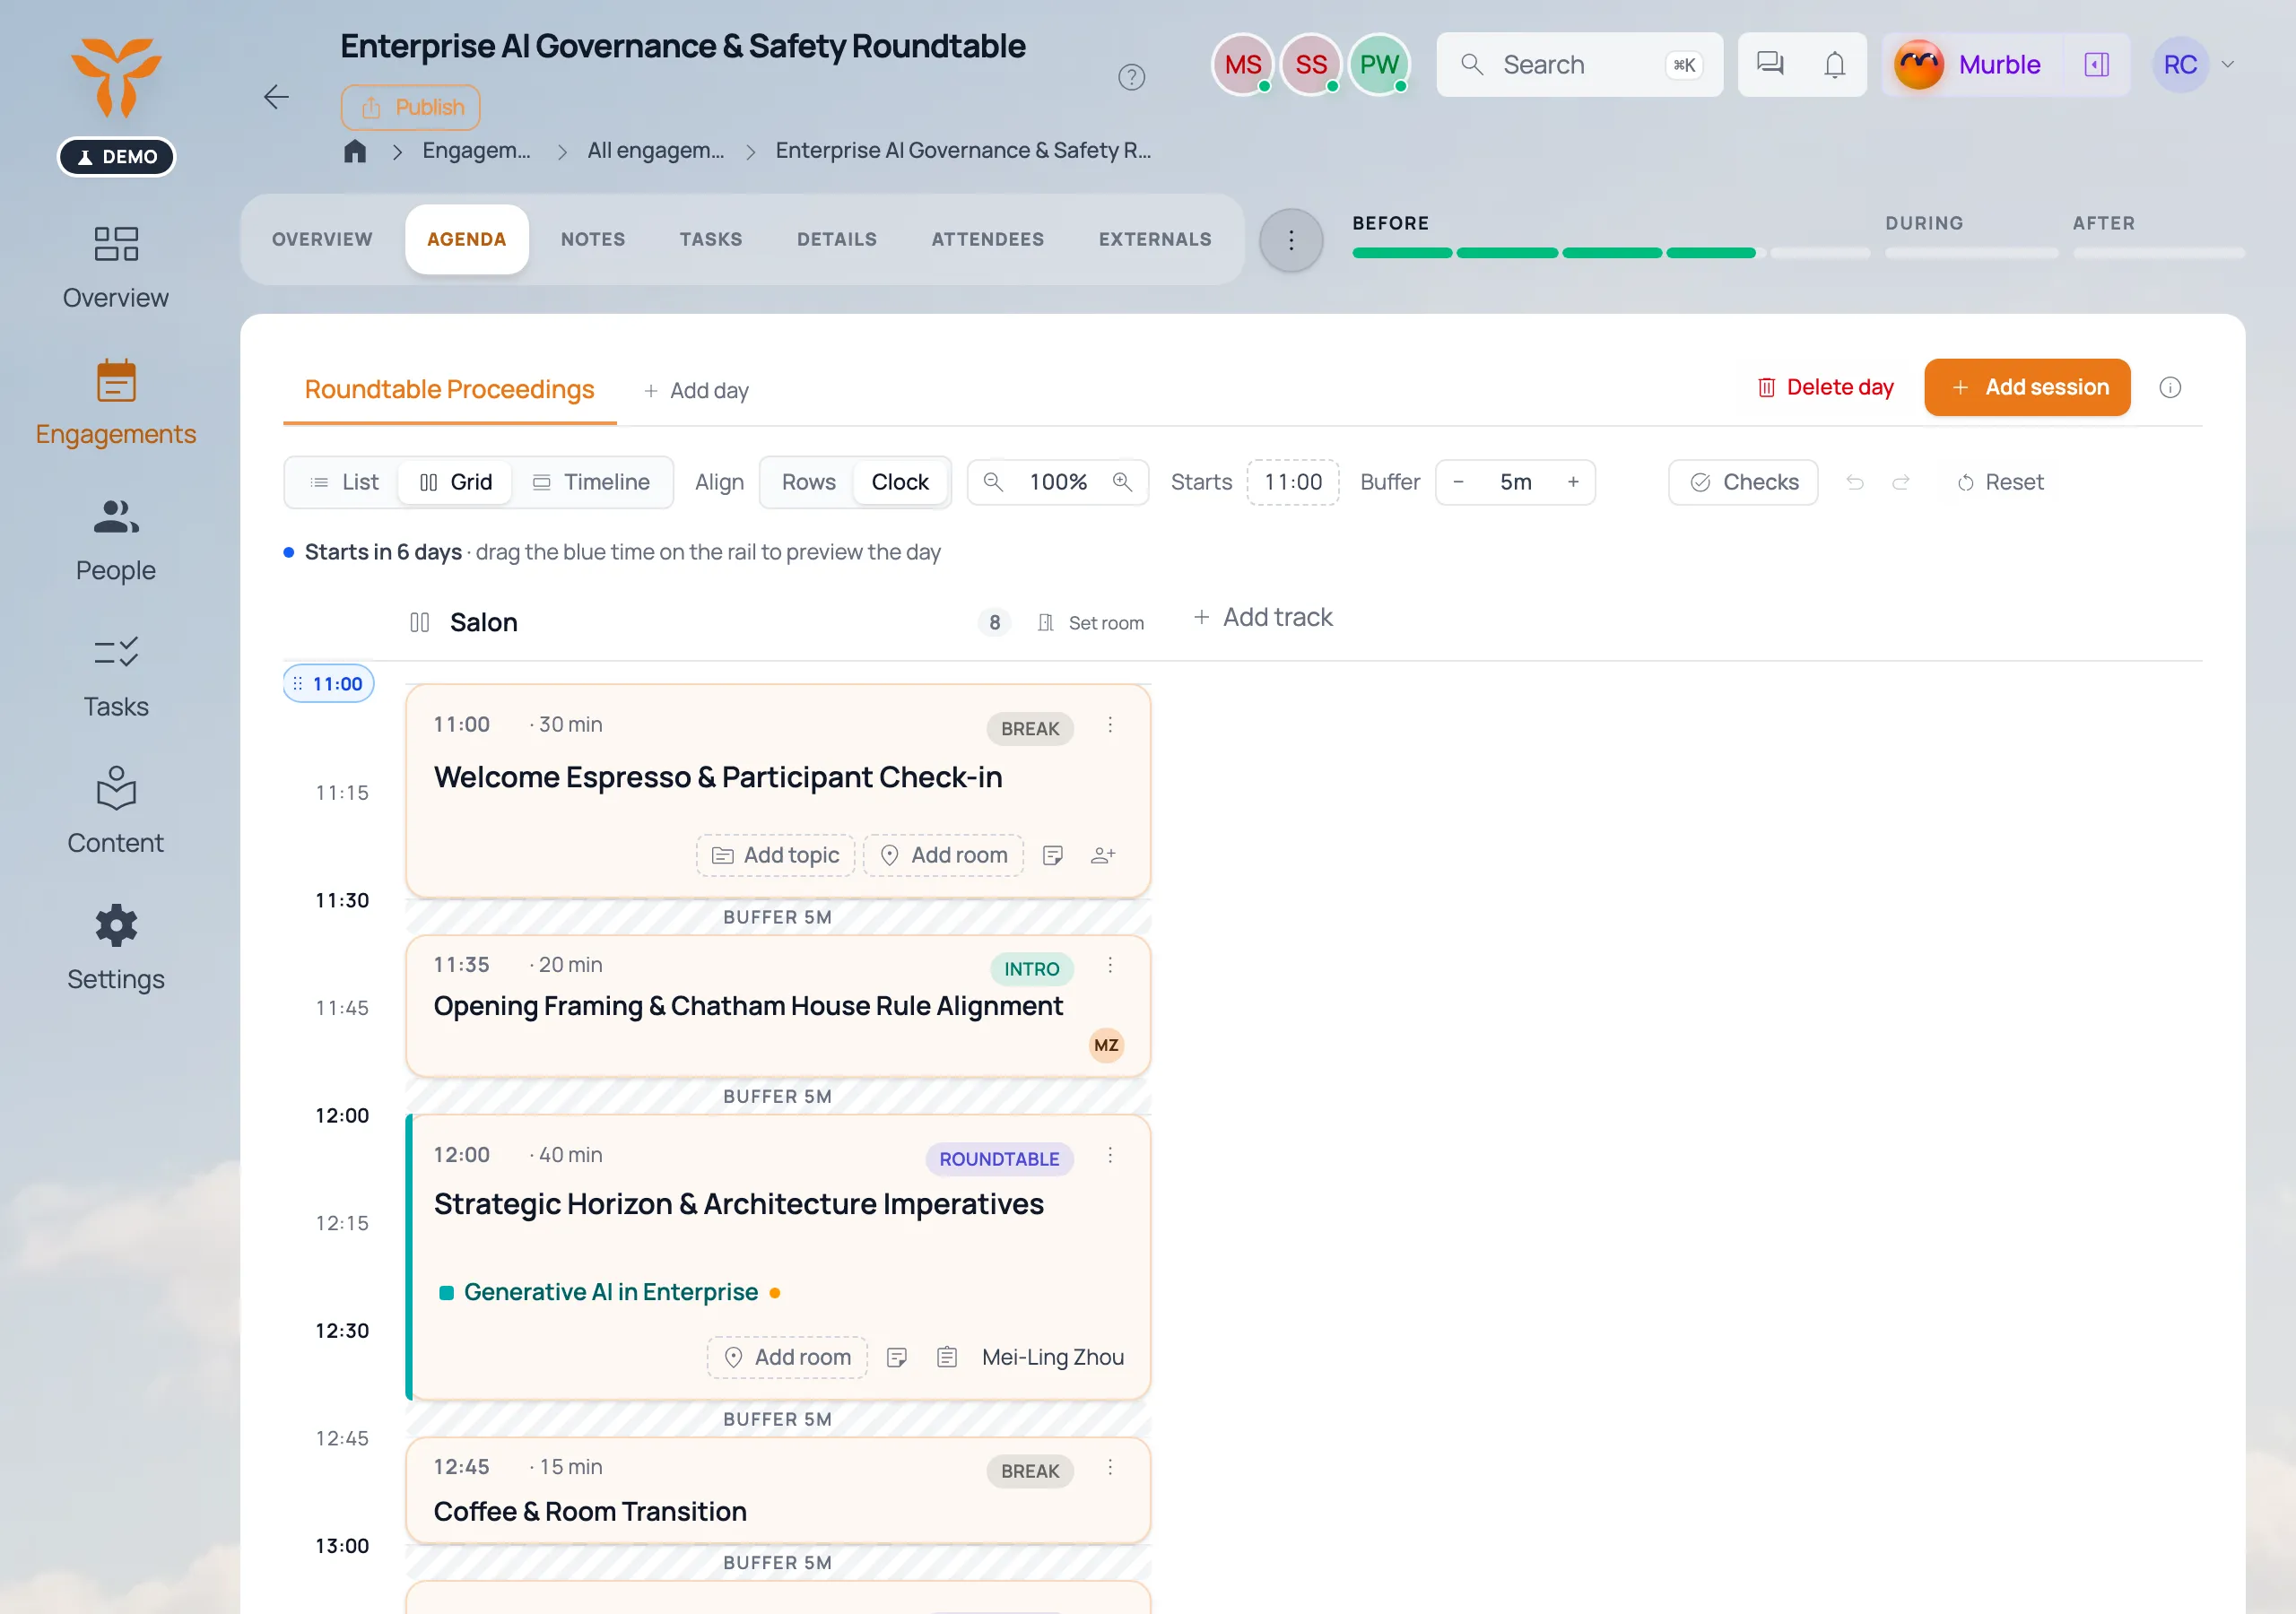Set alignment to Clock

click(899, 482)
